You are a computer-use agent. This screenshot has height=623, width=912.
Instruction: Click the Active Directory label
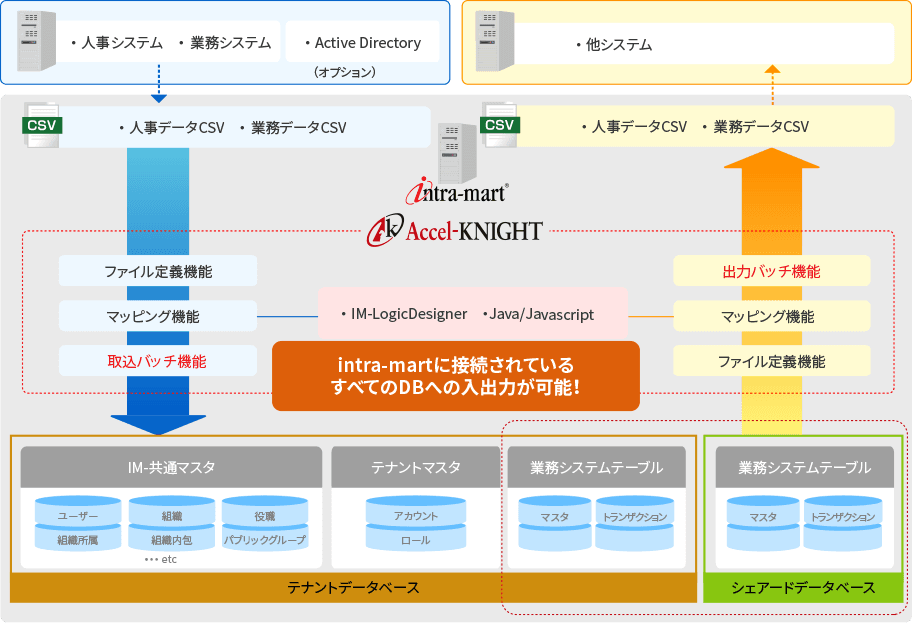click(368, 43)
